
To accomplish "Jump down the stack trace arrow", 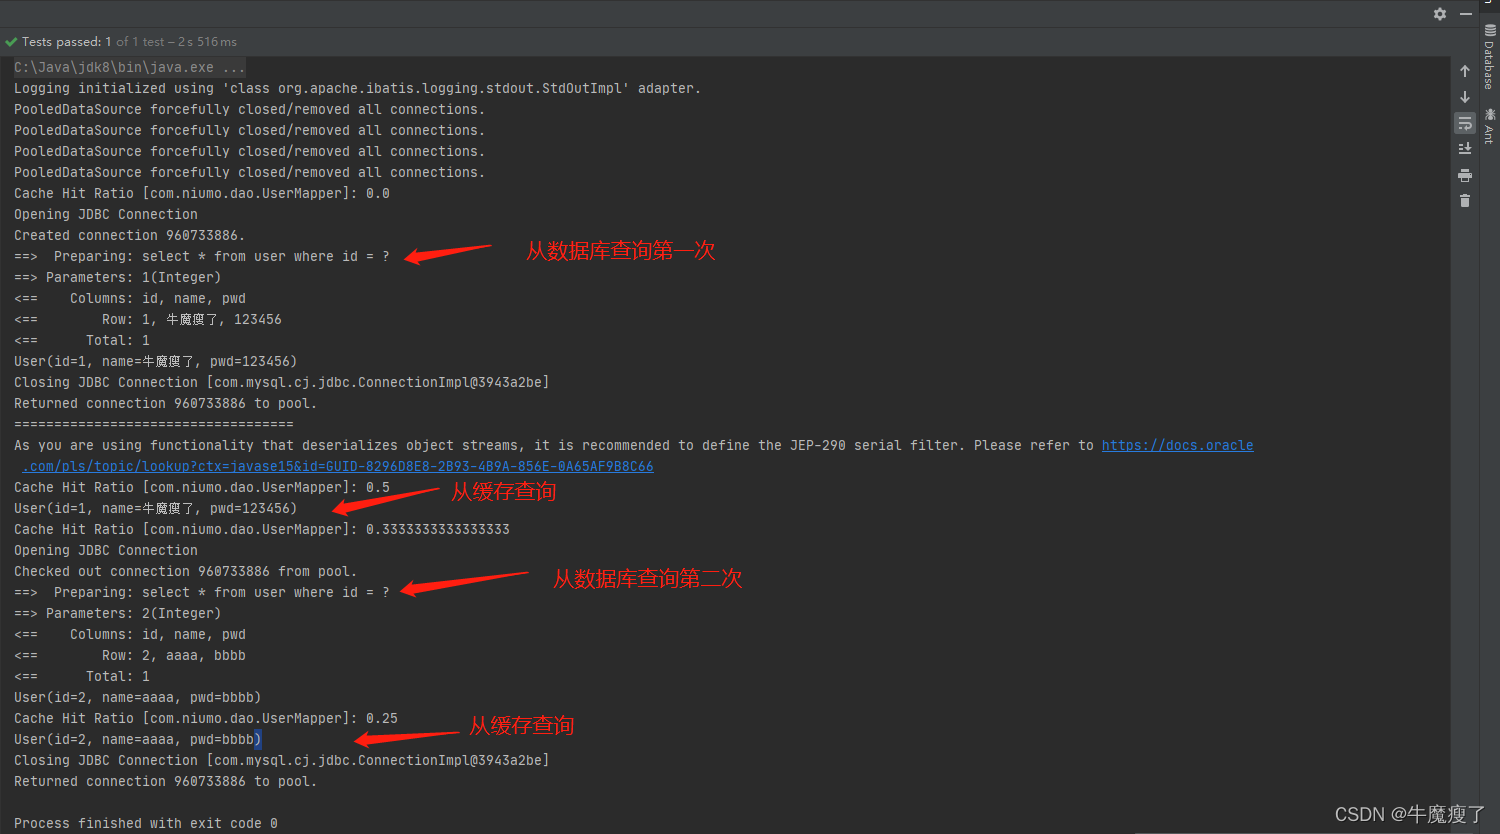I will point(1465,97).
